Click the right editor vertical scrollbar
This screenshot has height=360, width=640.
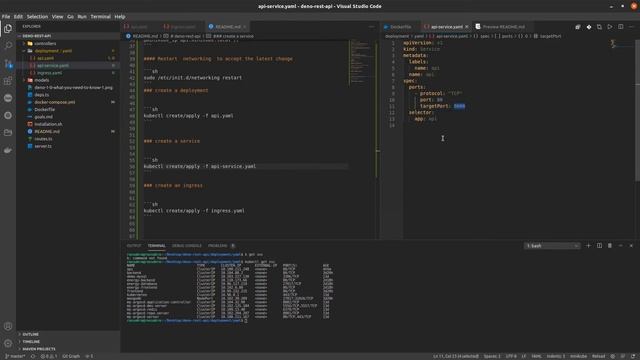tap(638, 110)
